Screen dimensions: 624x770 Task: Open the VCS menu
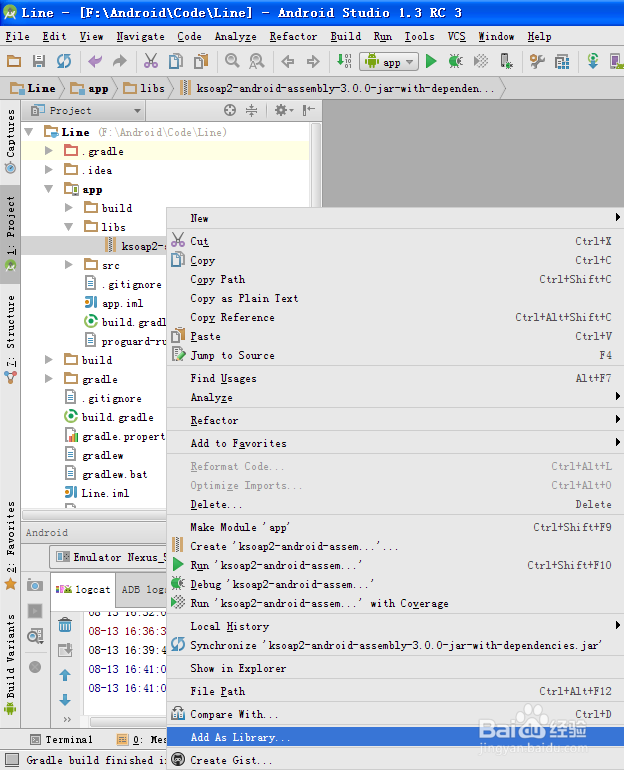coord(457,36)
